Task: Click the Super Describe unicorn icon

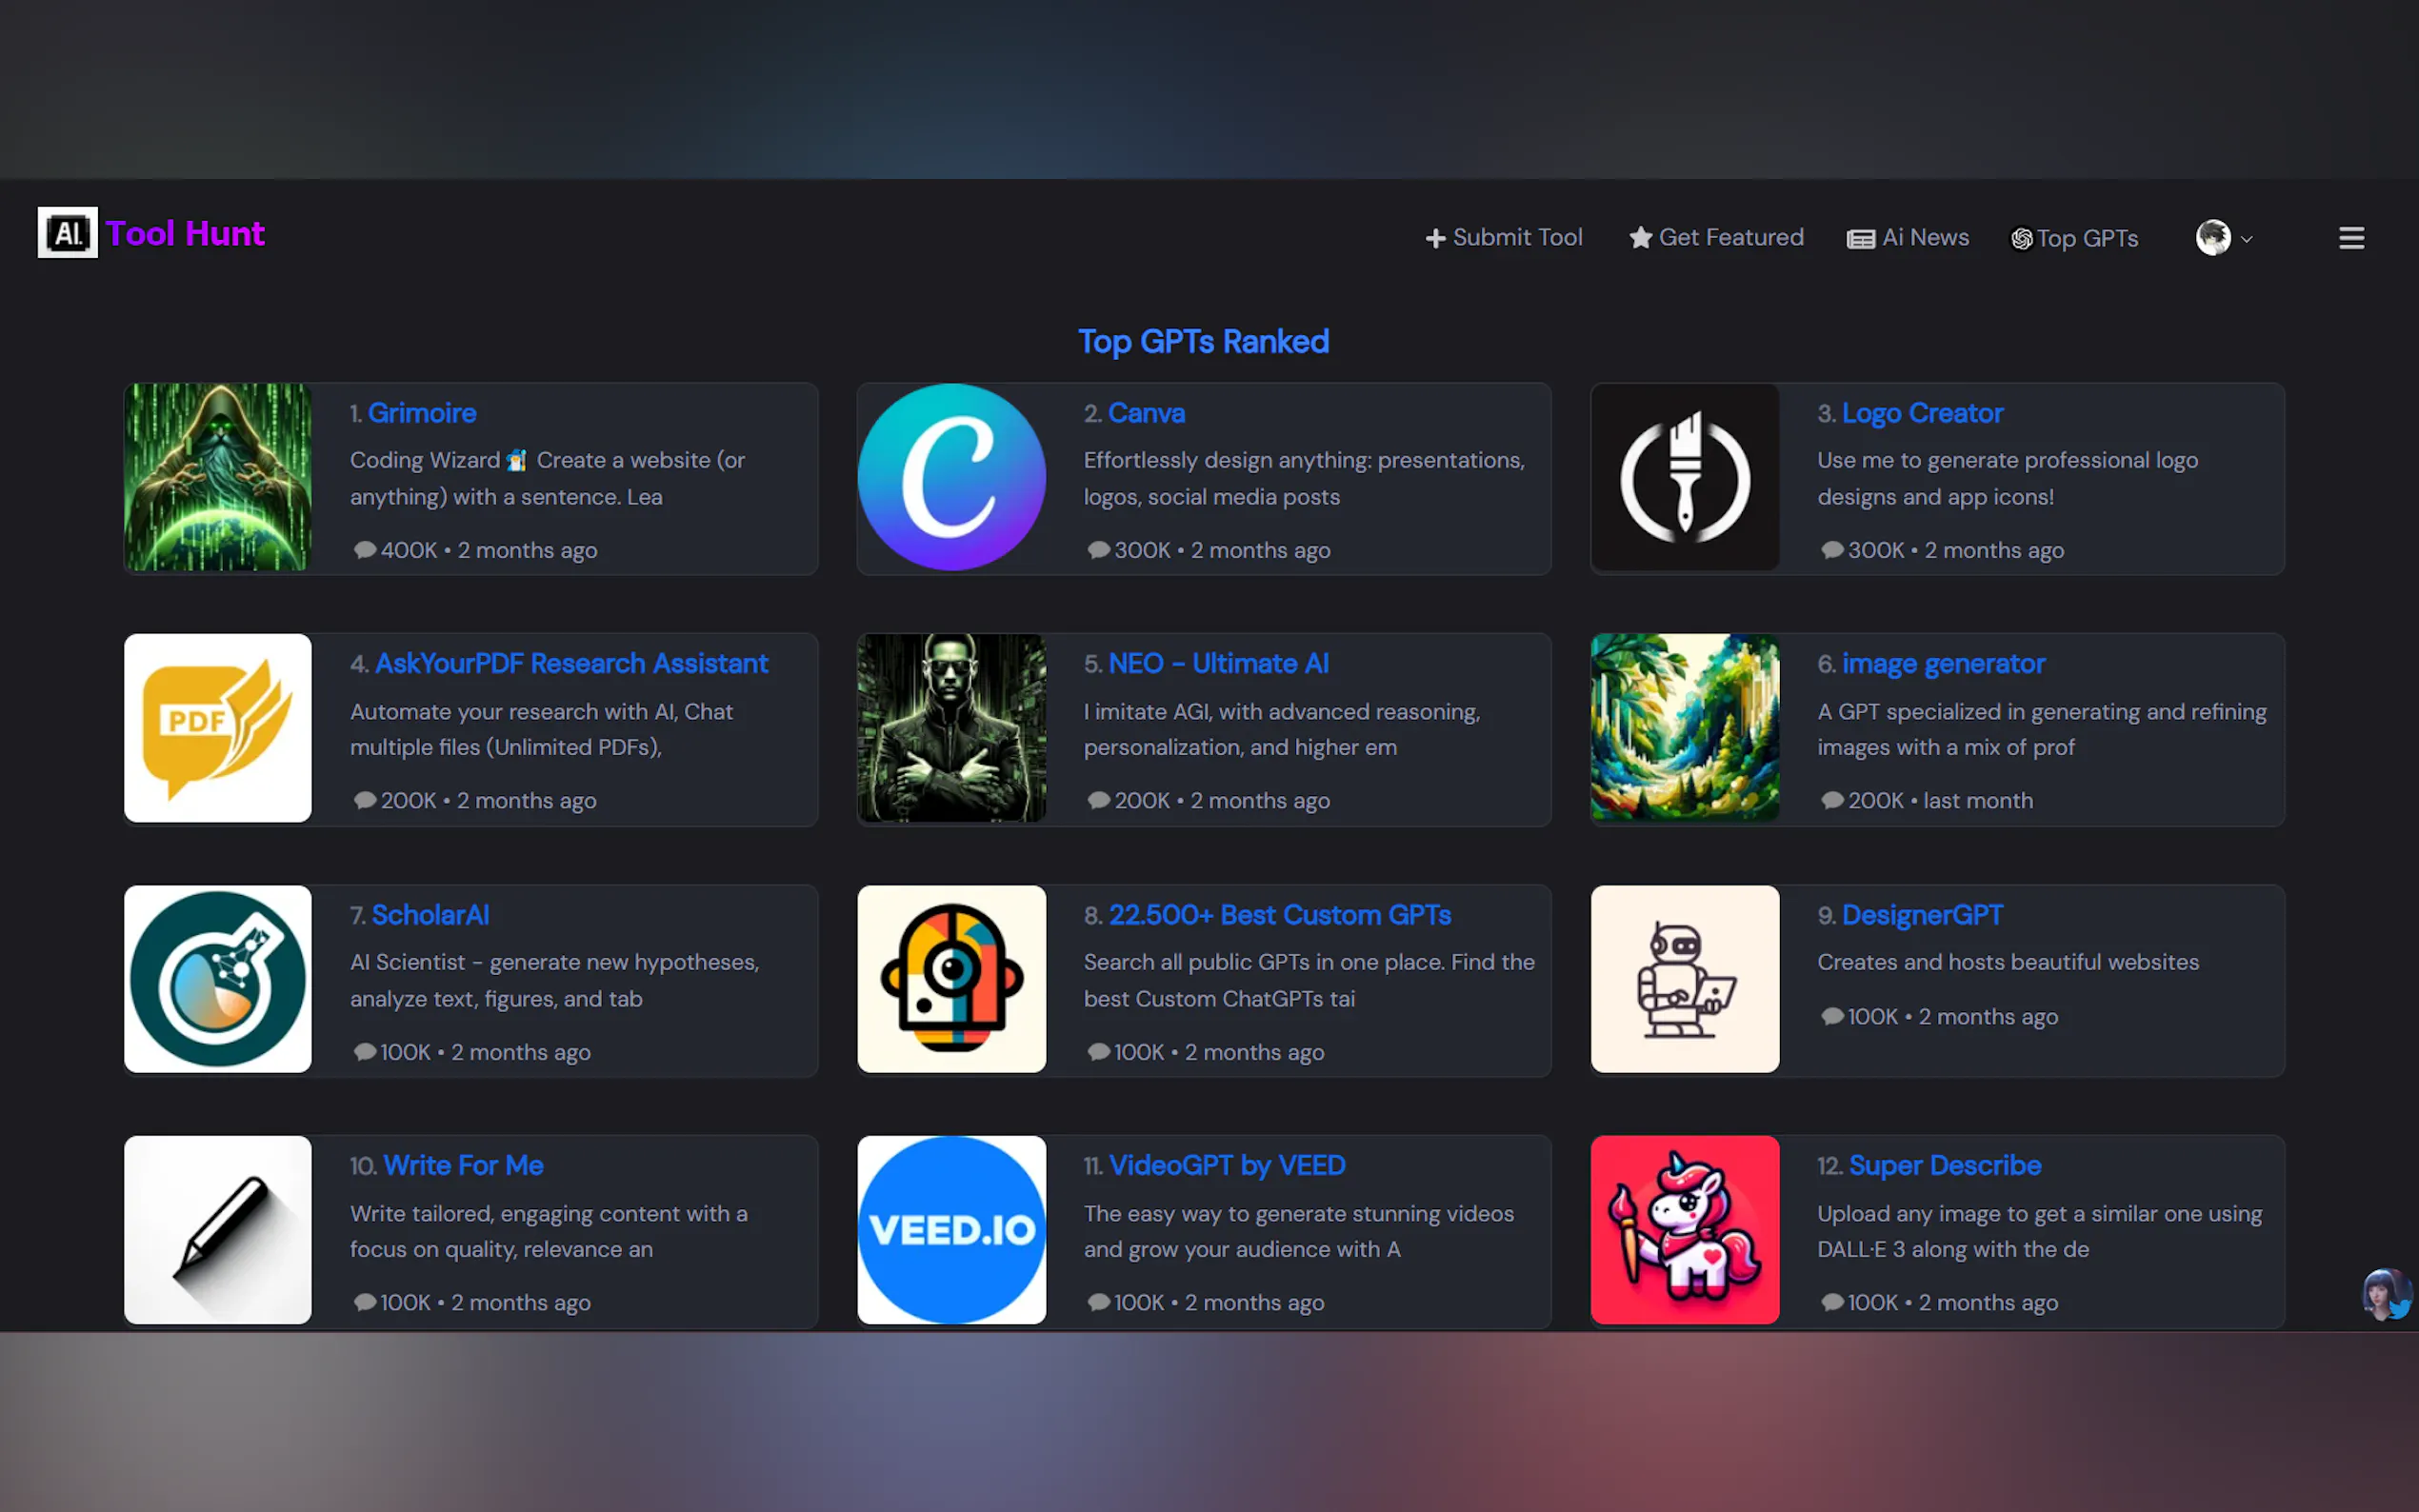Action: [1685, 1230]
